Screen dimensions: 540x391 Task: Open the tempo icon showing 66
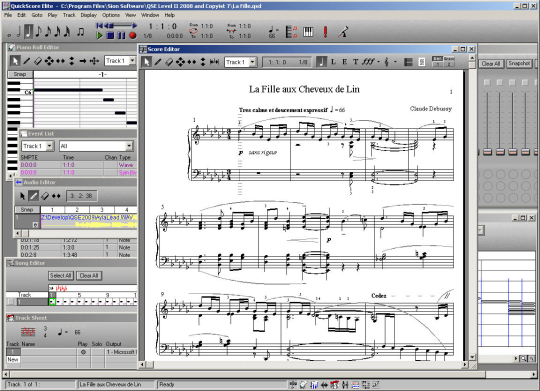273,32
